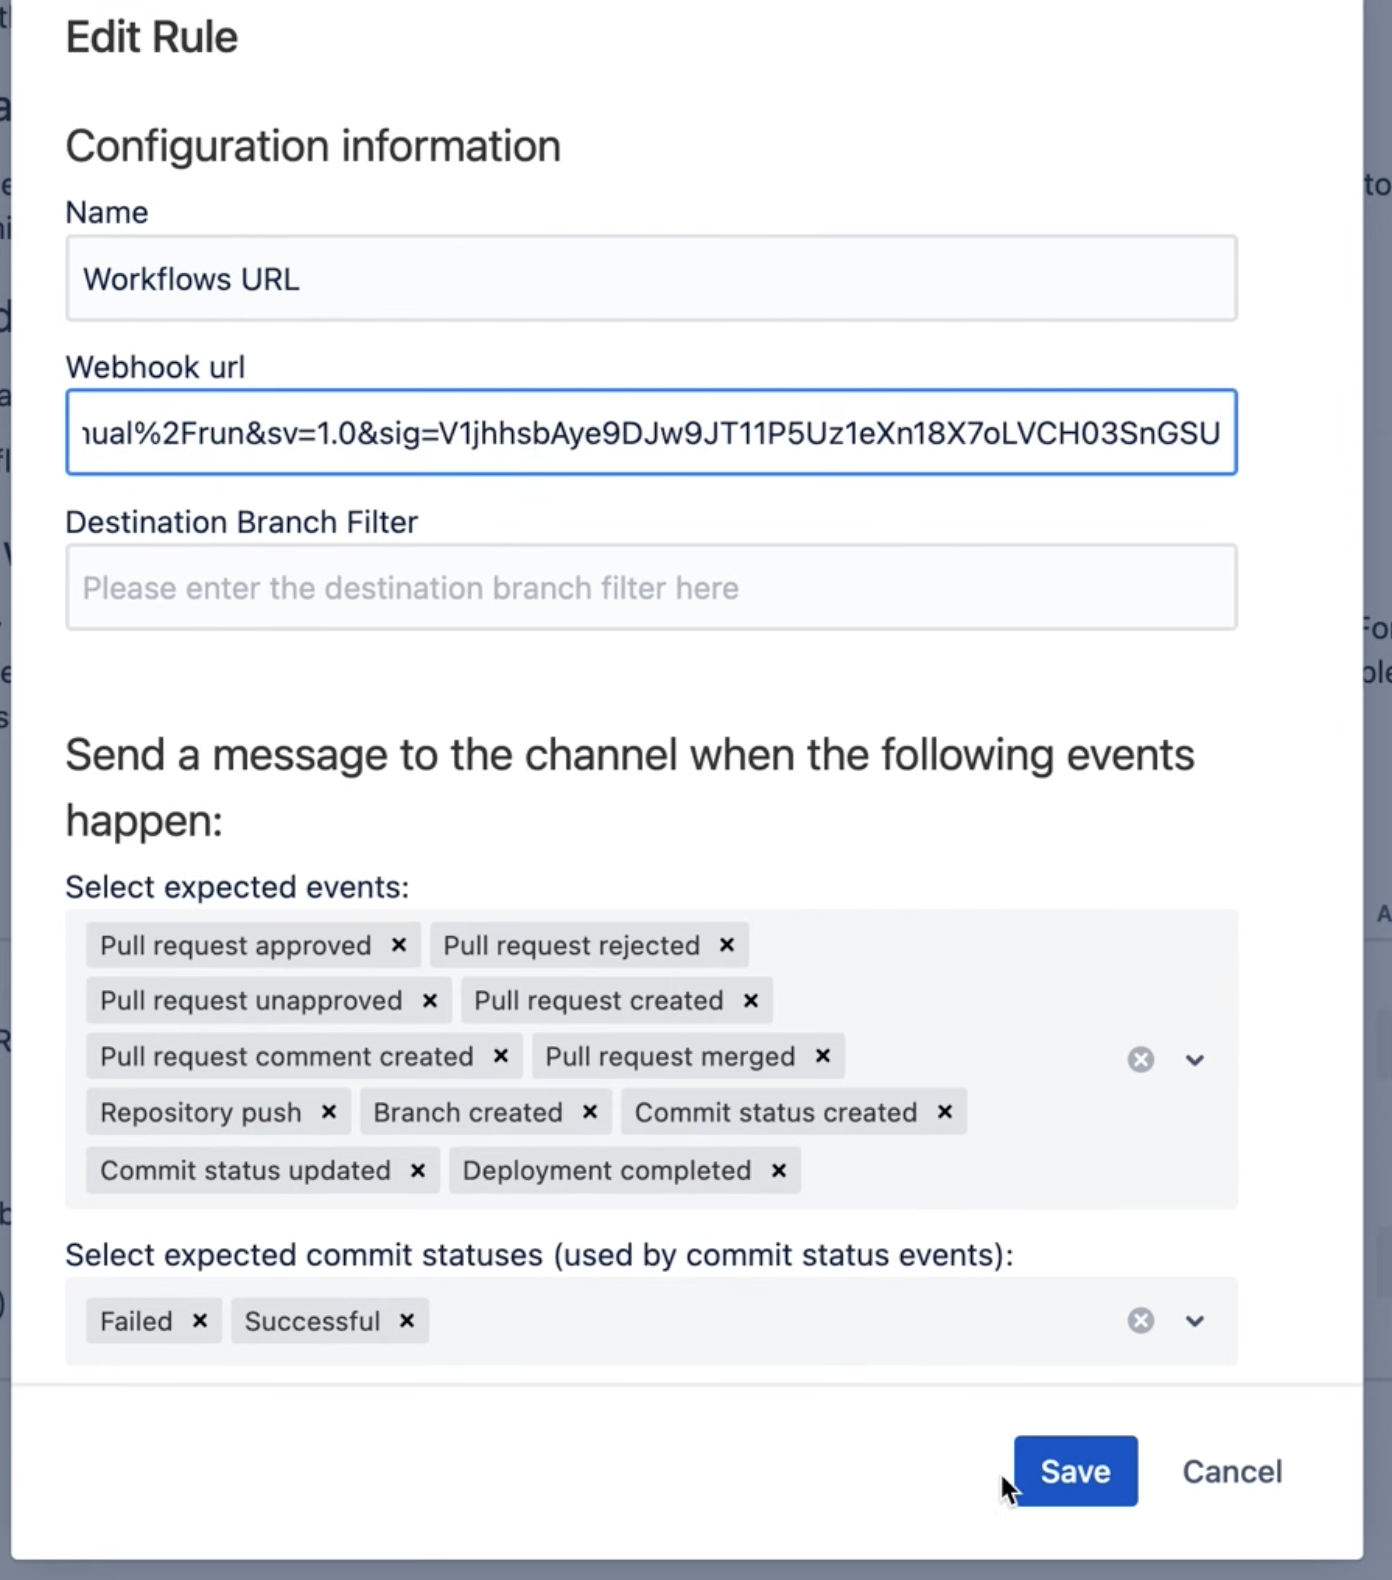Remove the Pull request unapproved tag

click(430, 1001)
